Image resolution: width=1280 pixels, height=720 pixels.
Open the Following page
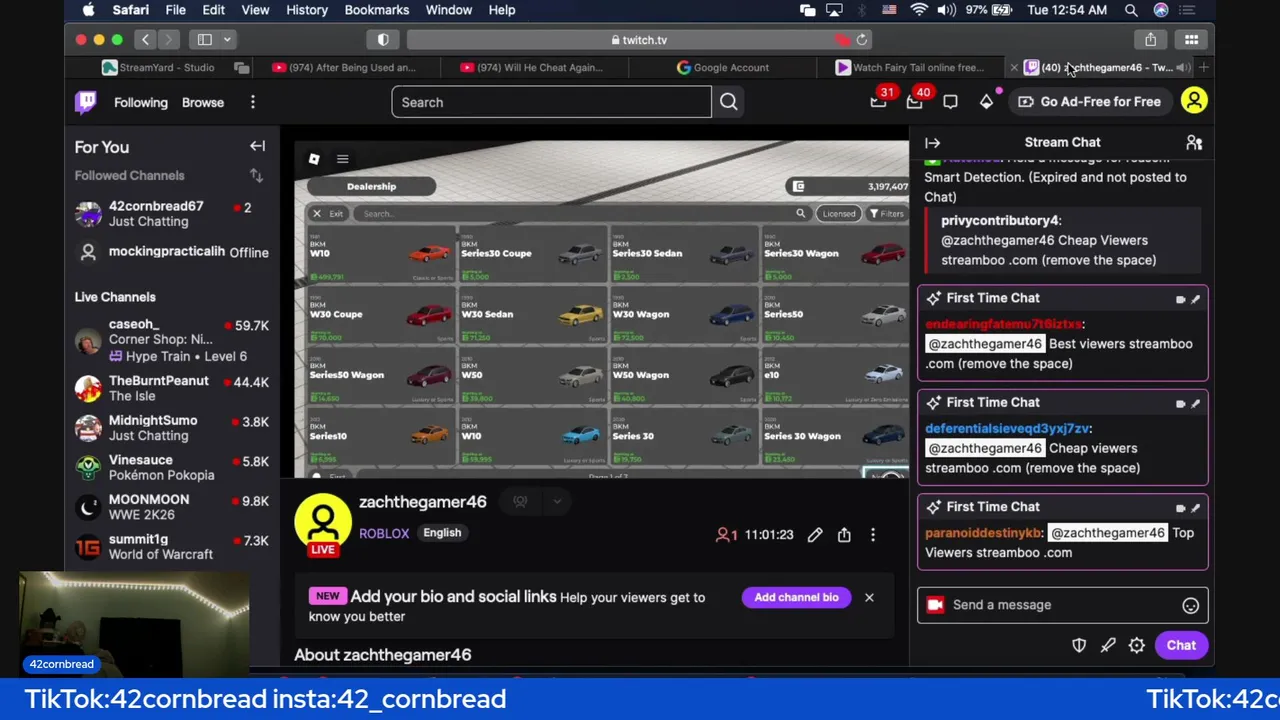[140, 102]
